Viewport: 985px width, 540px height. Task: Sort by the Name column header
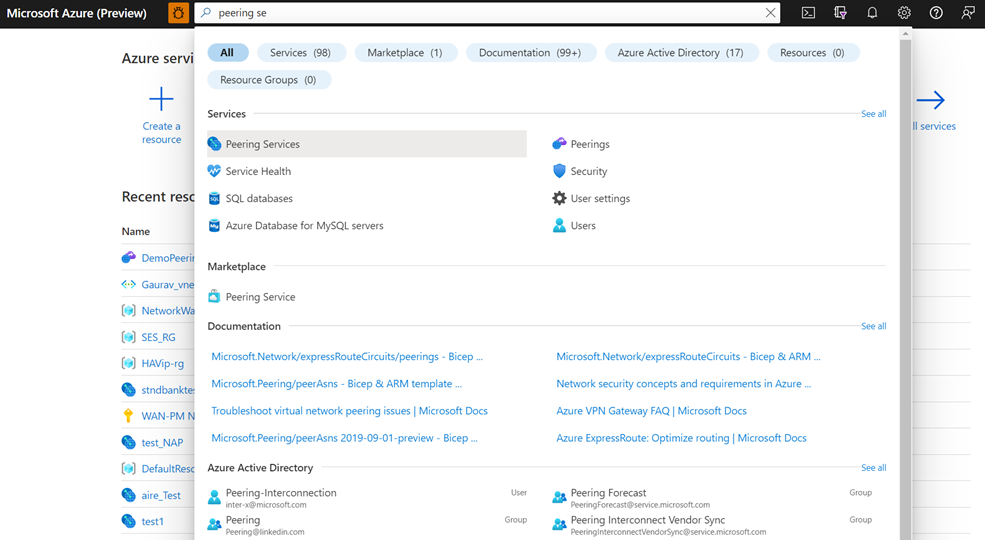point(136,231)
